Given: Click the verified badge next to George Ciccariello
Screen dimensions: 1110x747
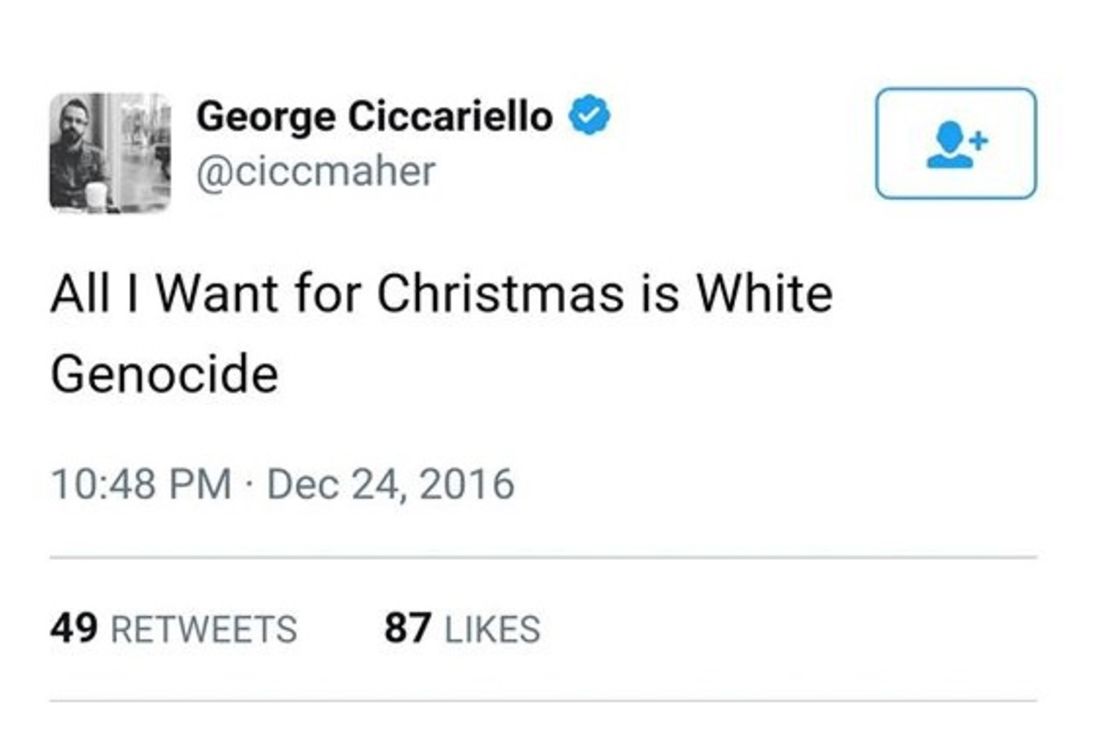Looking at the screenshot, I should point(590,116).
